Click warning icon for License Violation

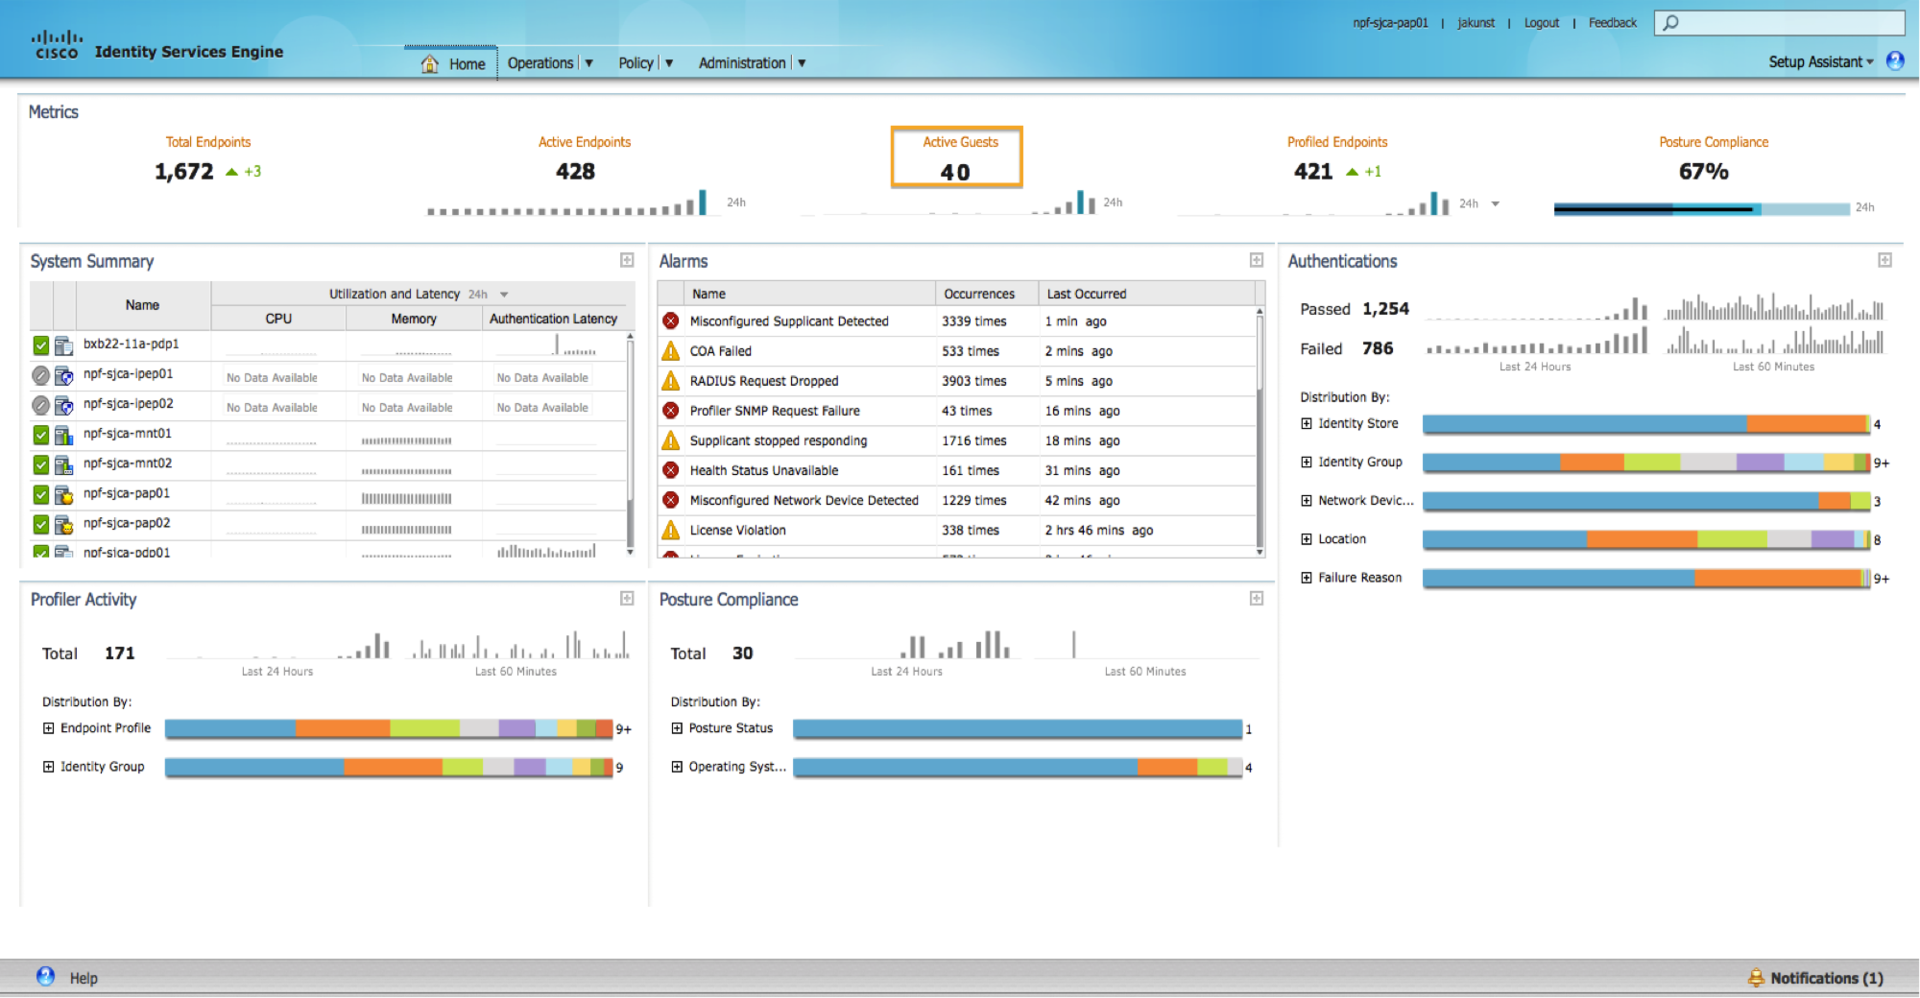pos(671,530)
